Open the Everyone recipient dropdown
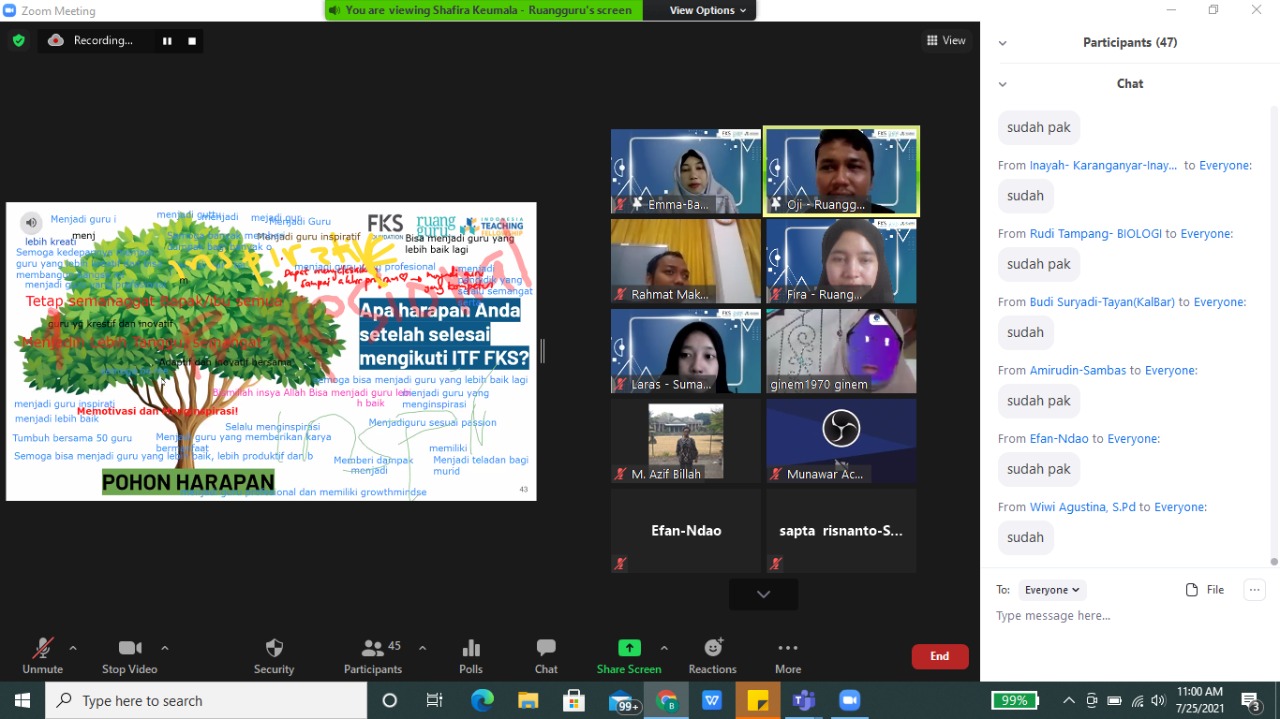 tap(1052, 590)
